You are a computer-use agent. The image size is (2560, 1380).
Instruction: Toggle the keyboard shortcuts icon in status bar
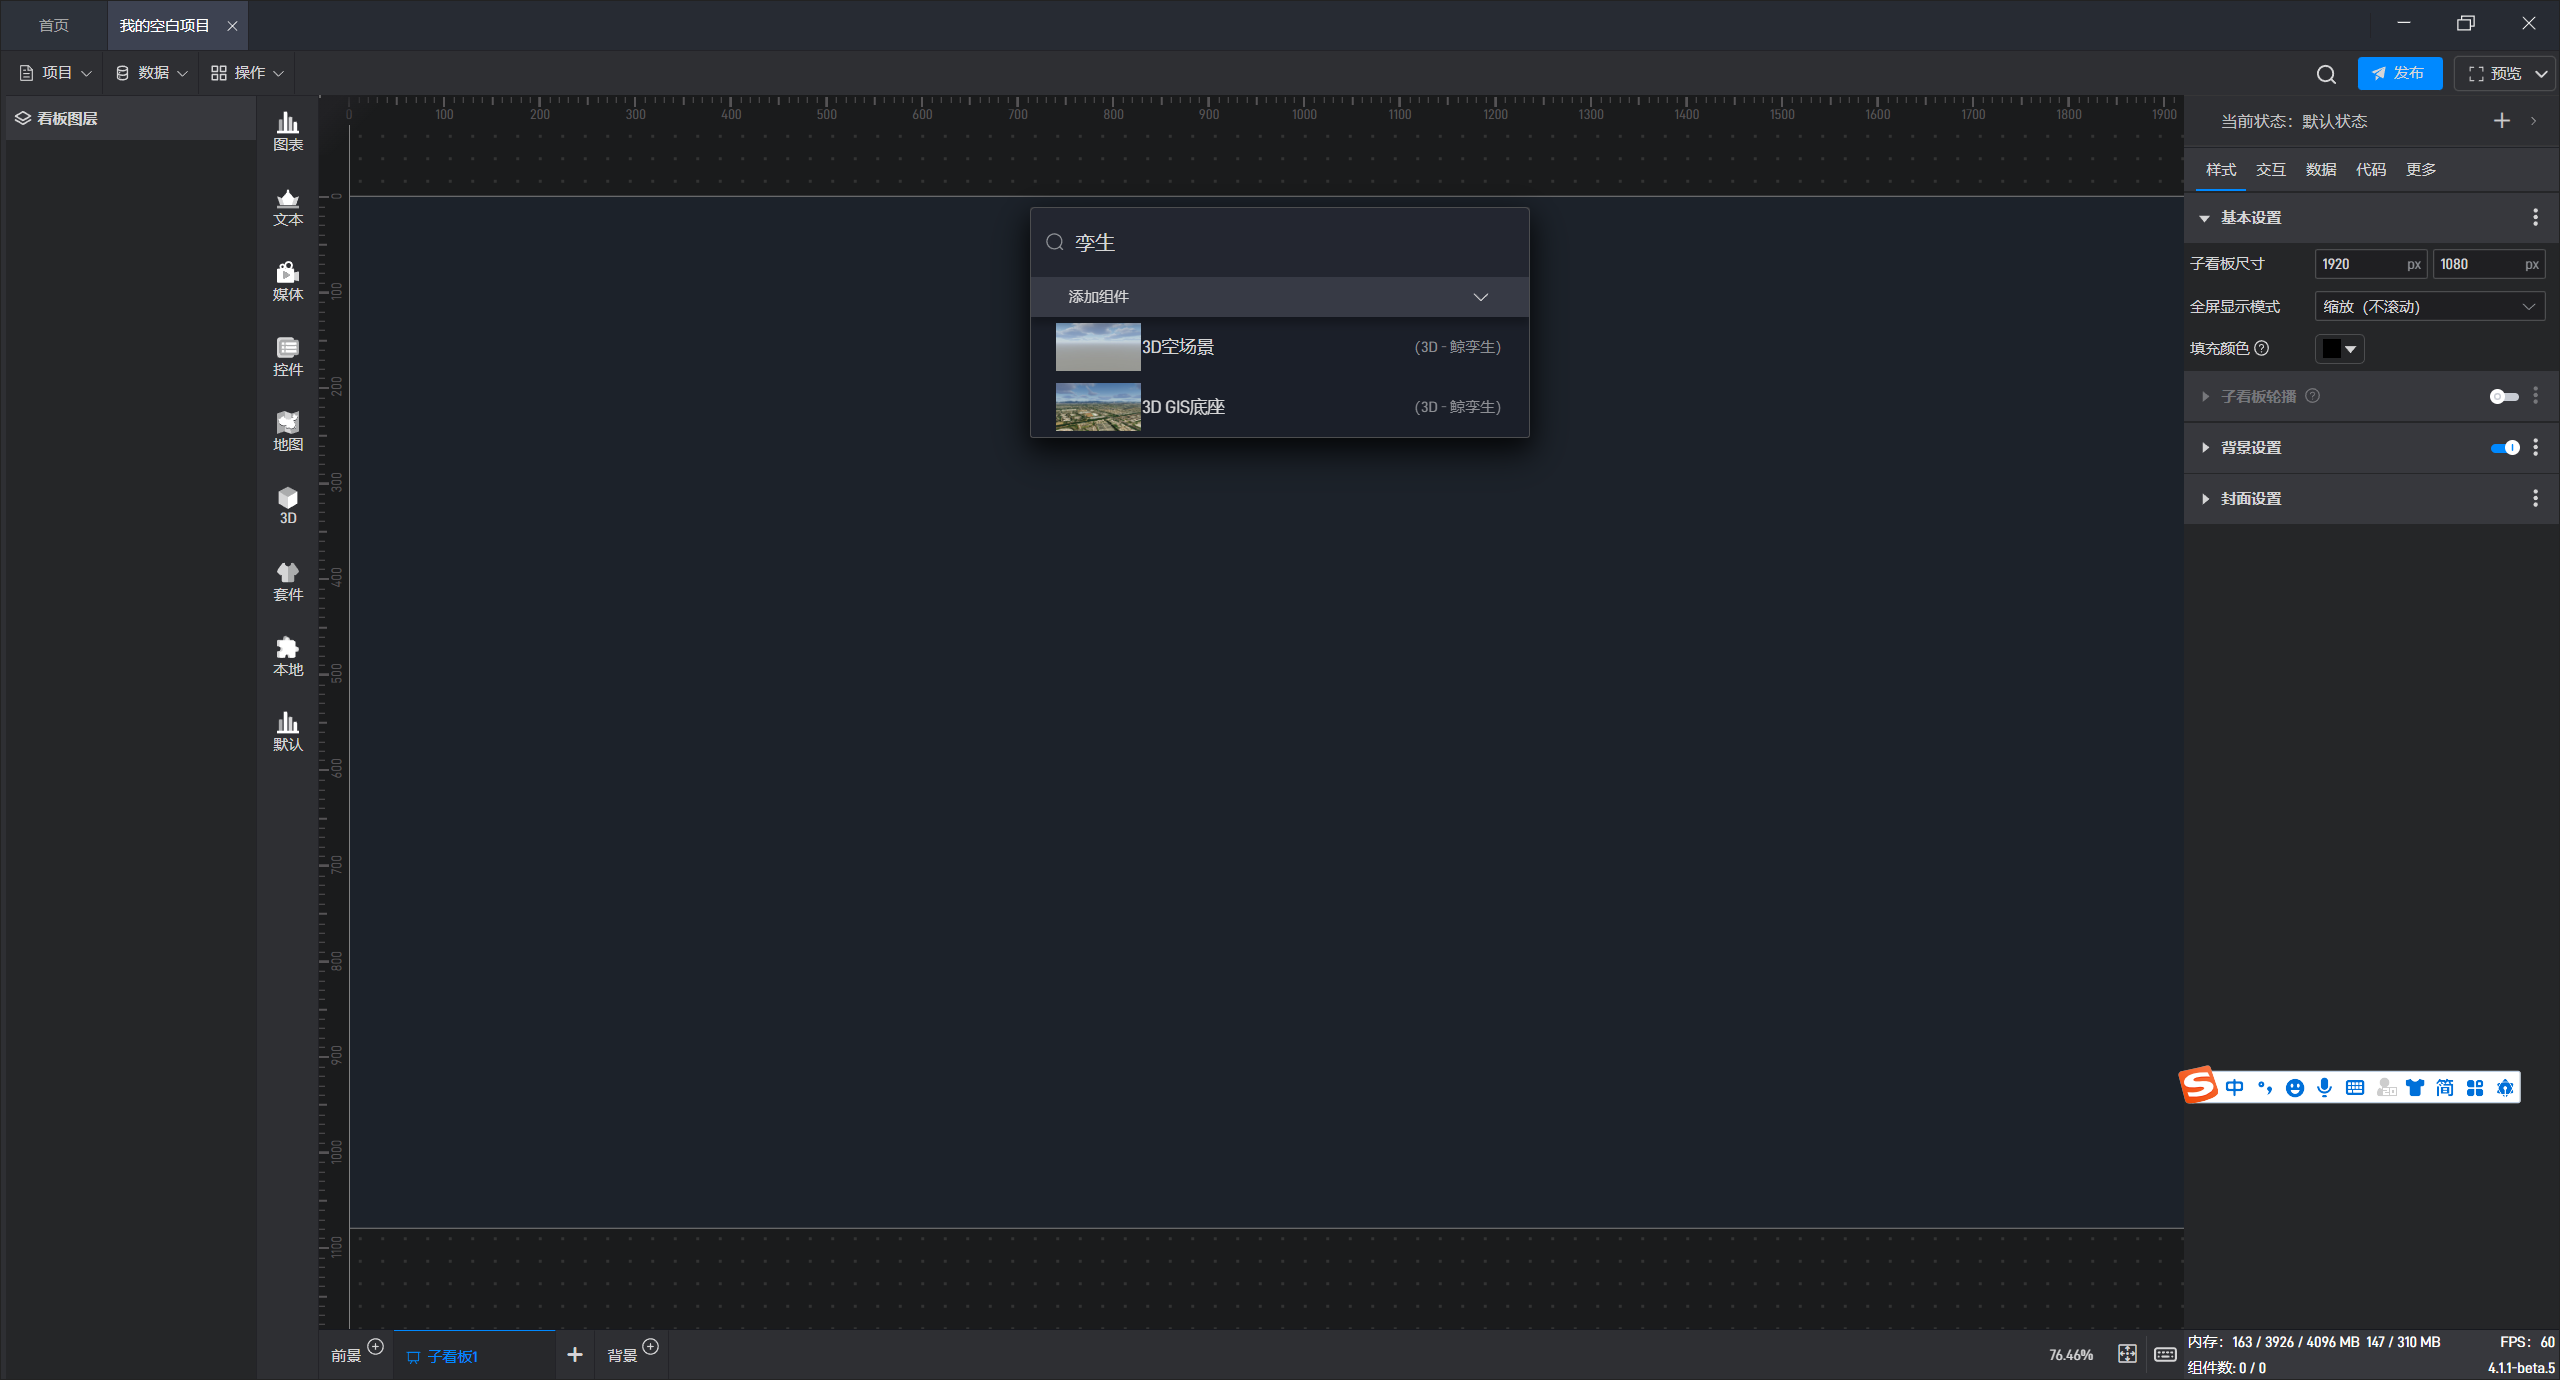pyautogui.click(x=2165, y=1354)
